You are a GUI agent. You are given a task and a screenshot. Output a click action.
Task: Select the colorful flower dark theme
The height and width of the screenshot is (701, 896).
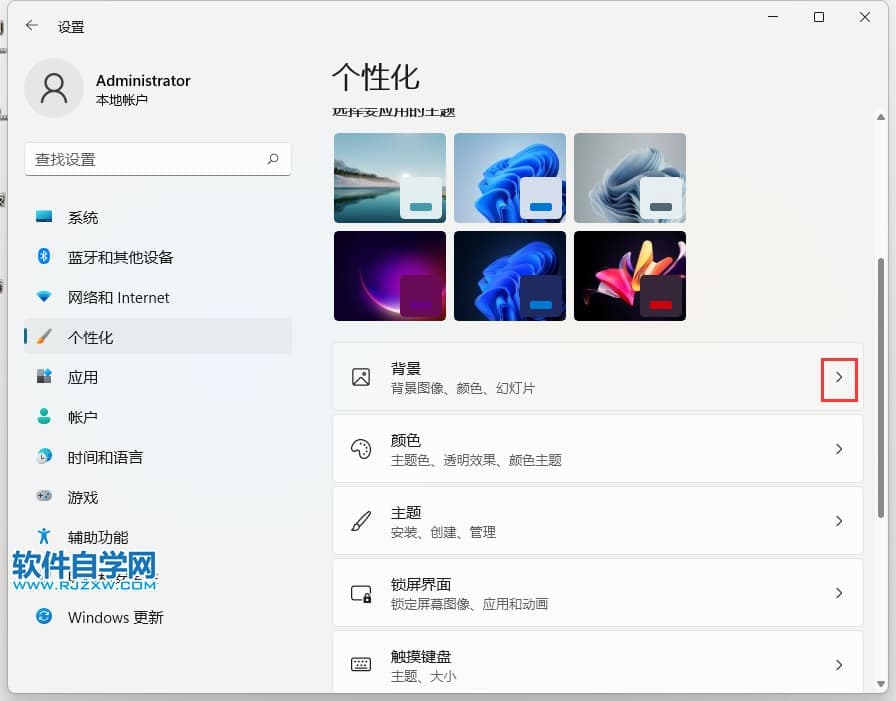pyautogui.click(x=629, y=276)
